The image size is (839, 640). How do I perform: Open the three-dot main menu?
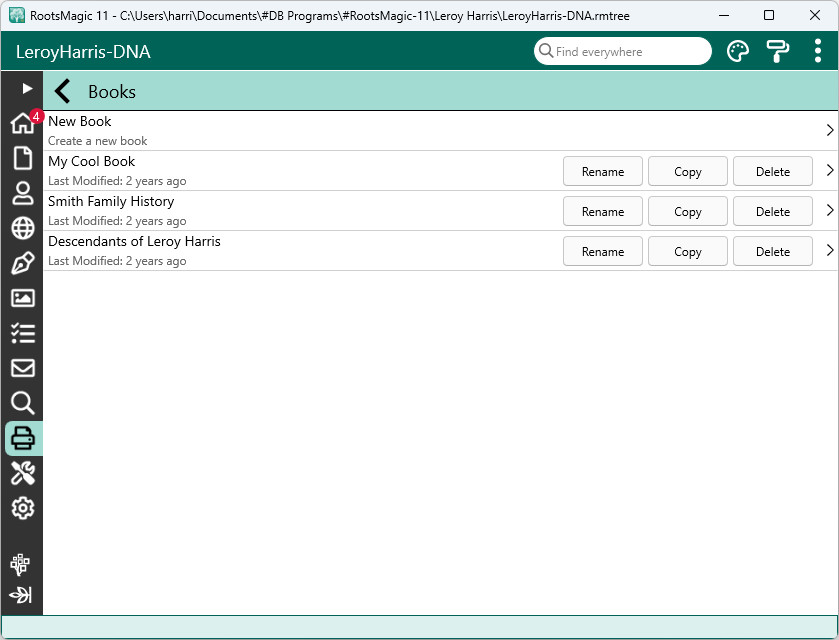click(818, 52)
